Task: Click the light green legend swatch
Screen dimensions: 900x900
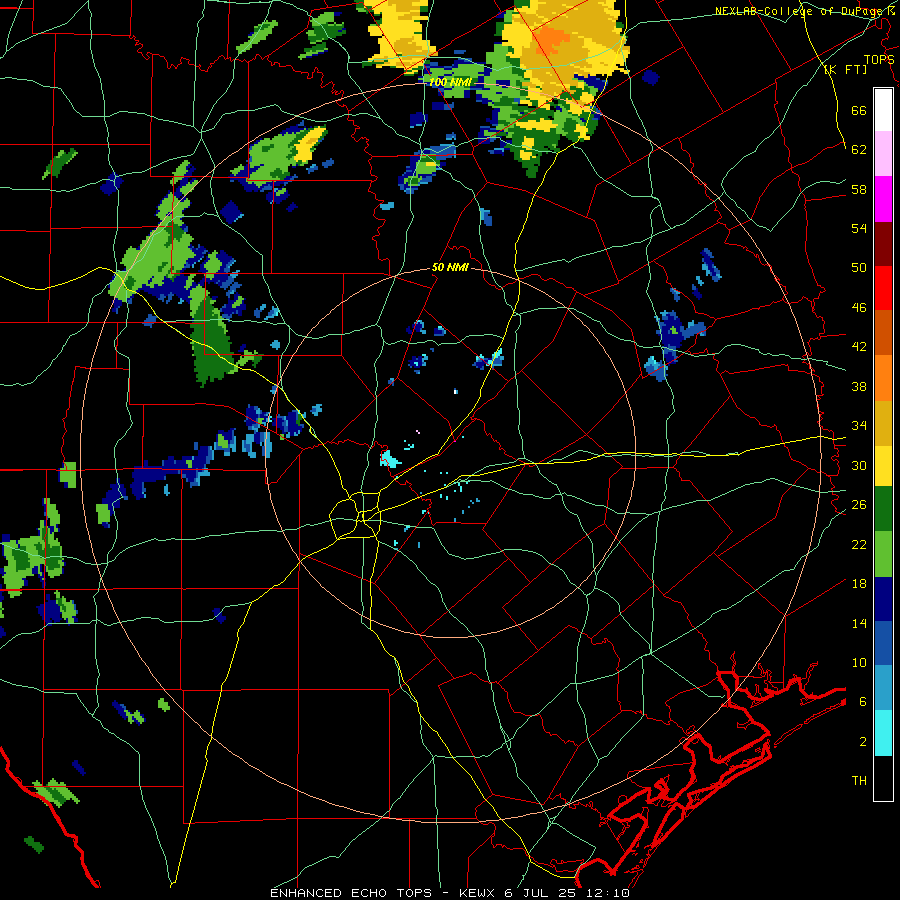Action: (883, 553)
